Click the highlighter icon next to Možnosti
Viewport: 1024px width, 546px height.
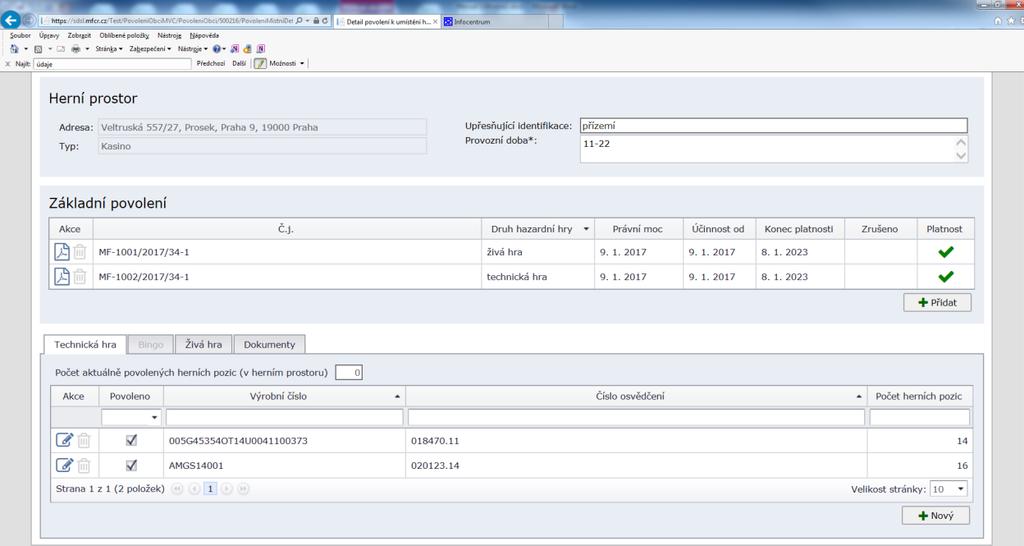261,63
